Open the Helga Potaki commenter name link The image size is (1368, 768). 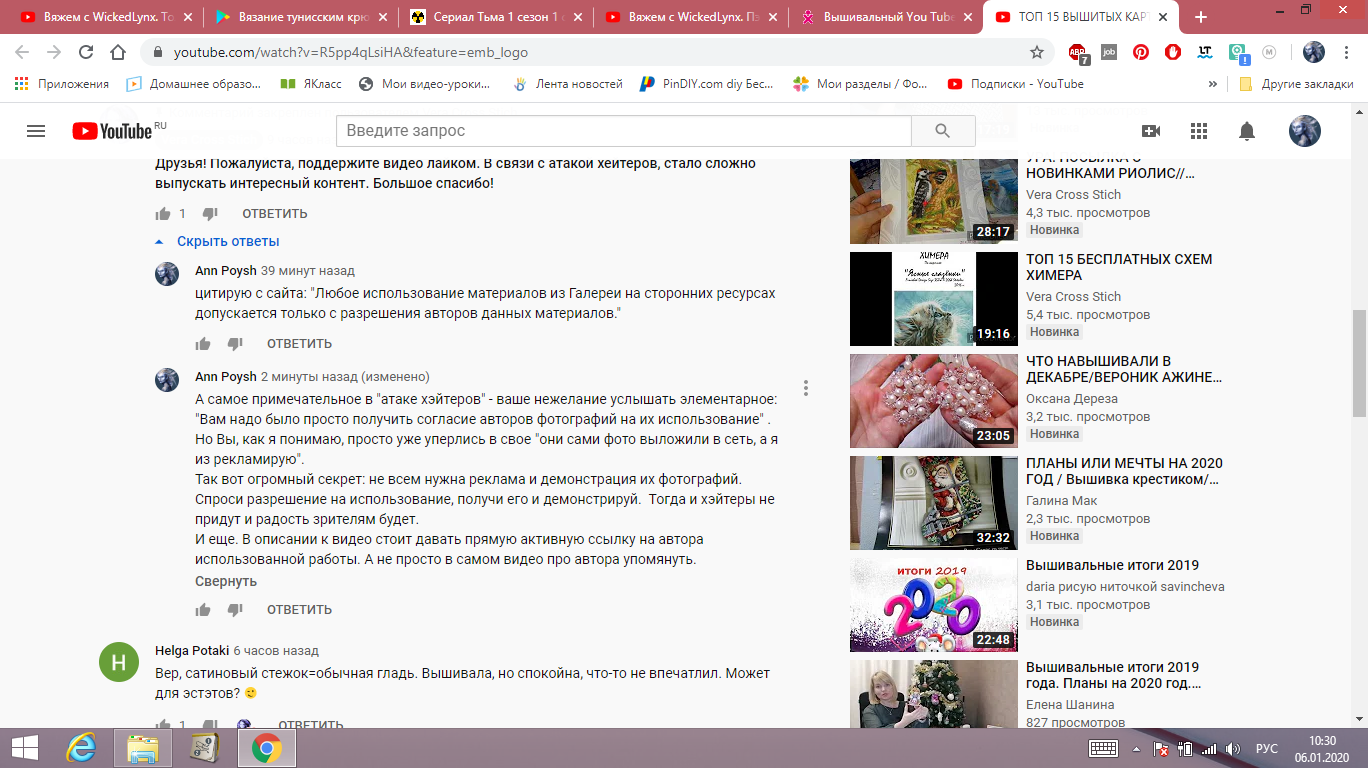pos(192,651)
